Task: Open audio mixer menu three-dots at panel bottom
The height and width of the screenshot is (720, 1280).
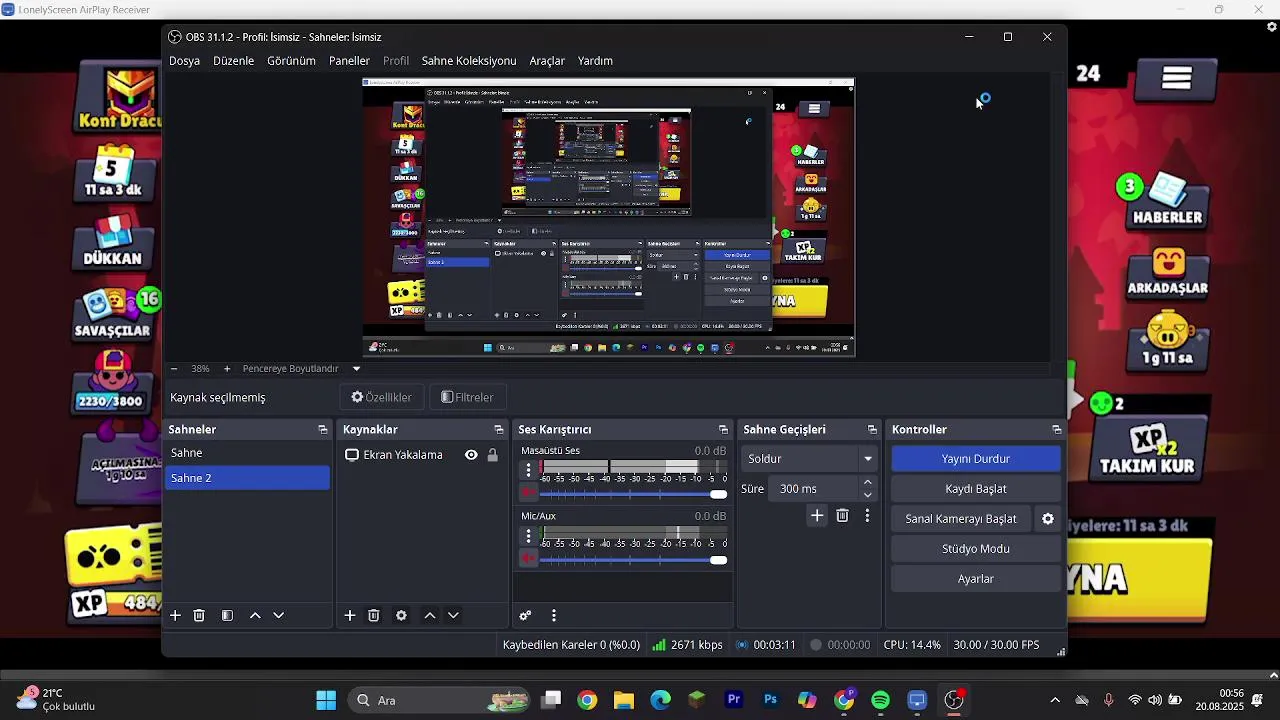Action: click(553, 616)
